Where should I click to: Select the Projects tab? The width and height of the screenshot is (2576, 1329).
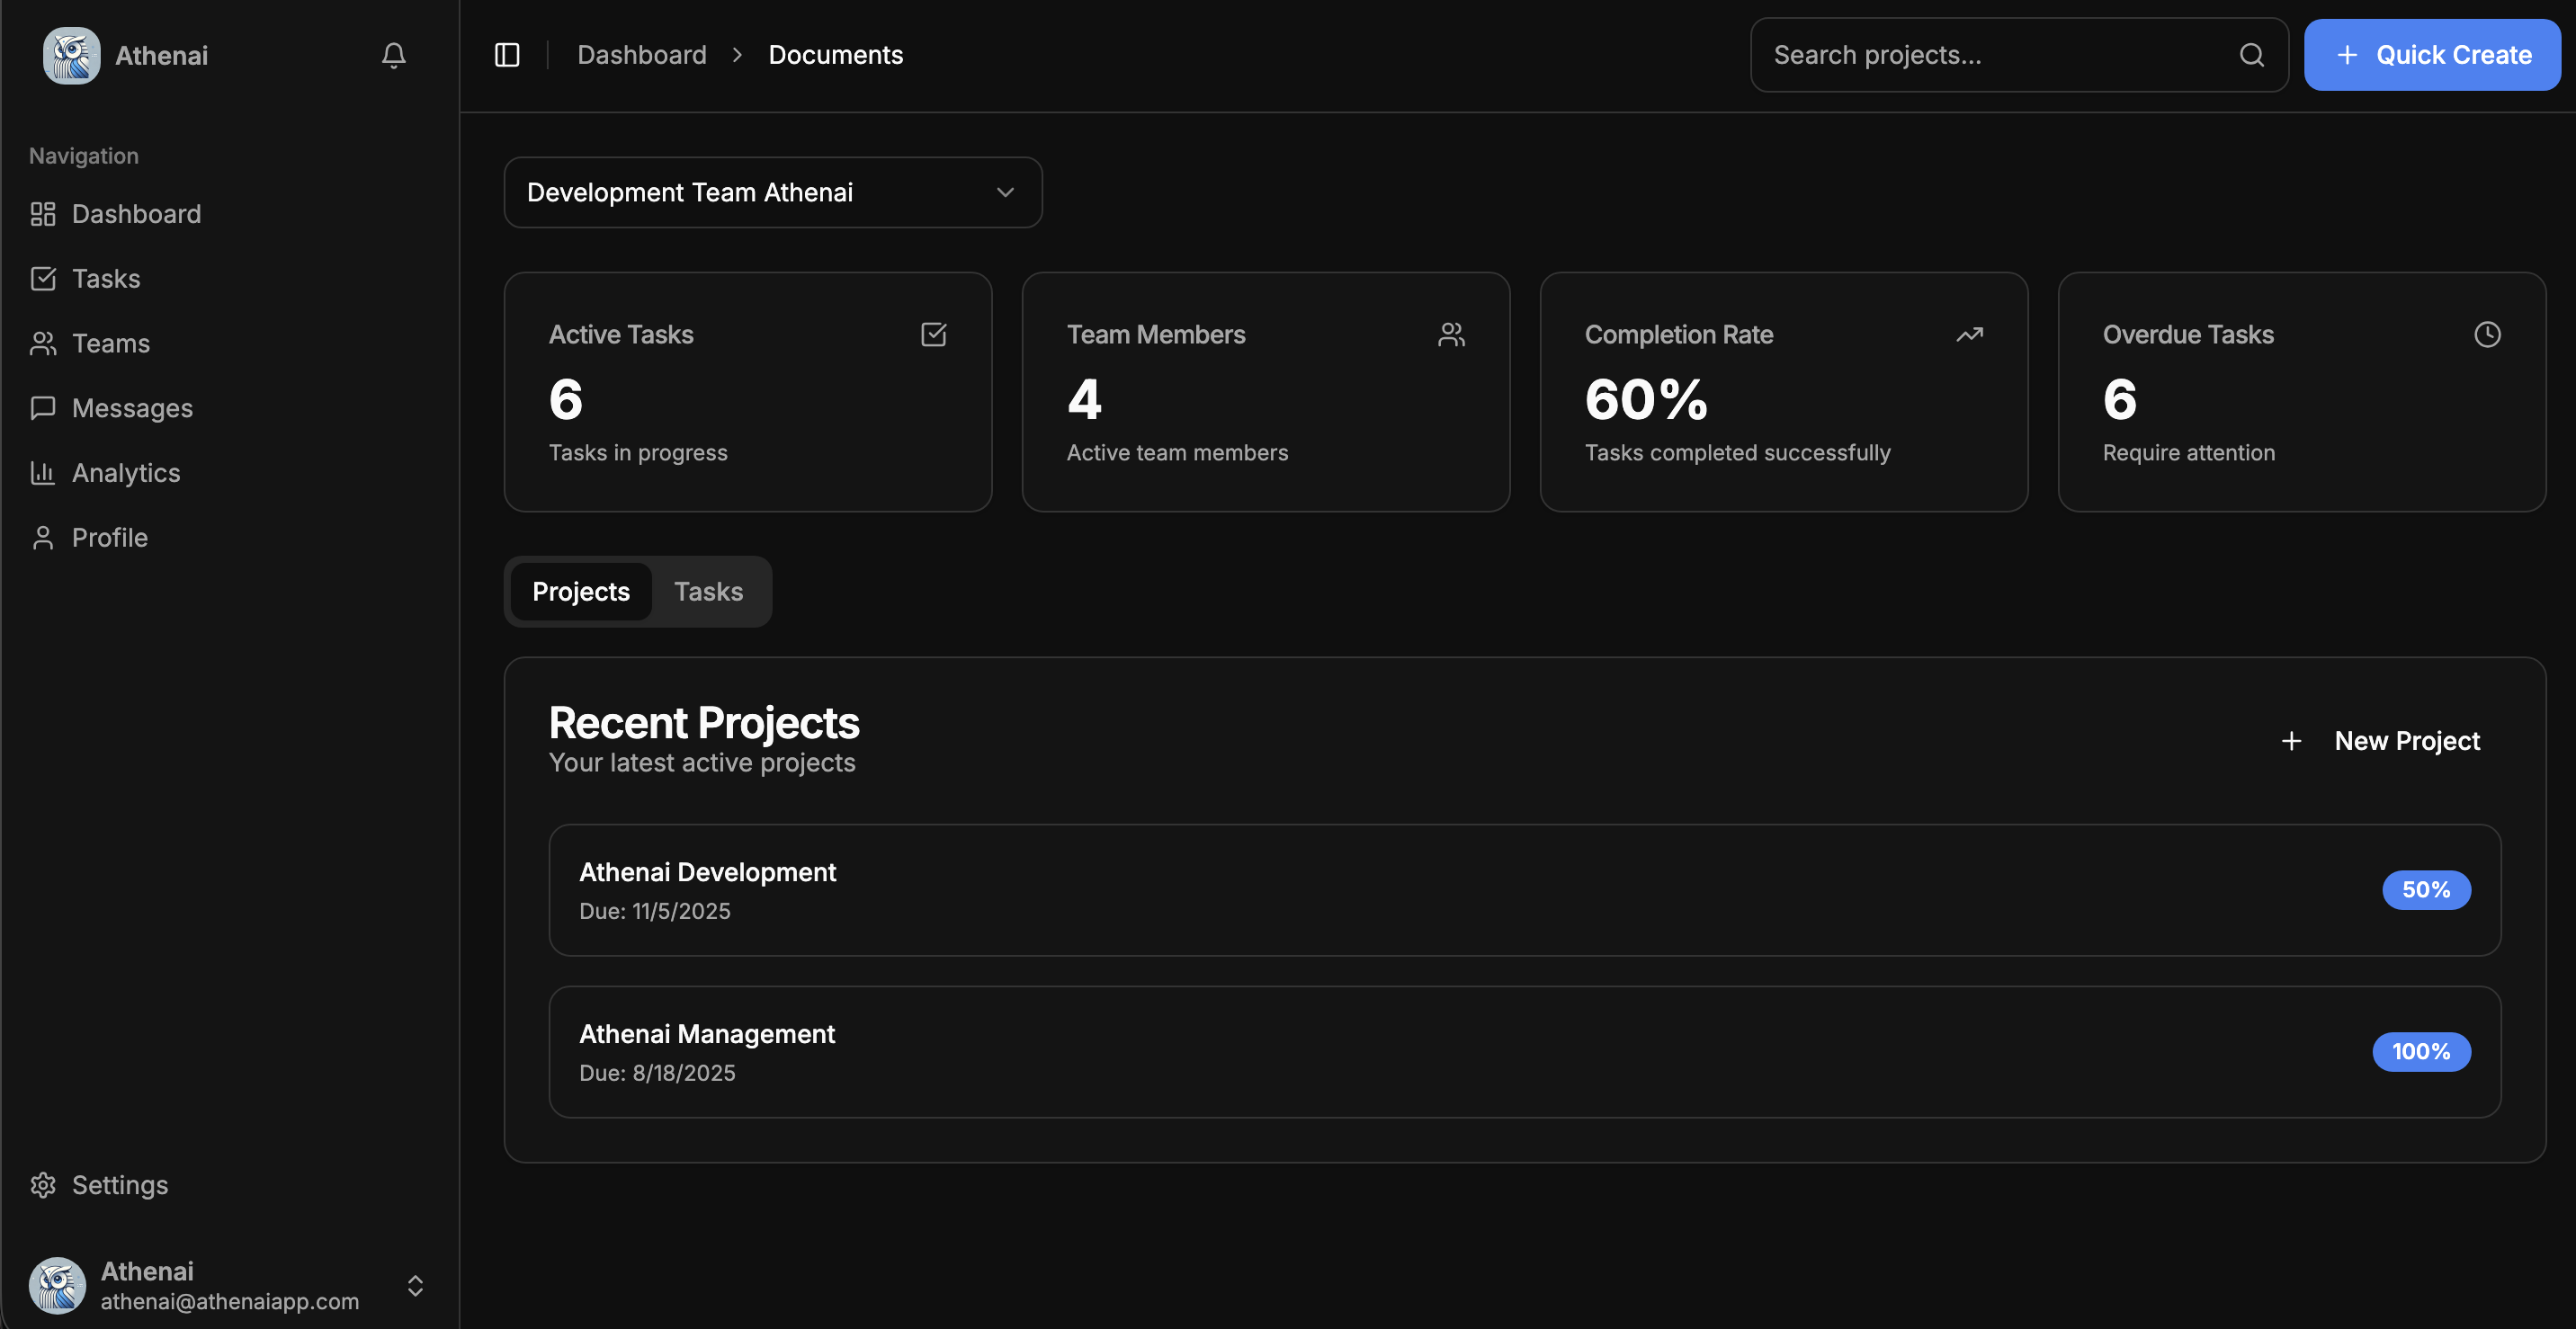[x=581, y=591]
